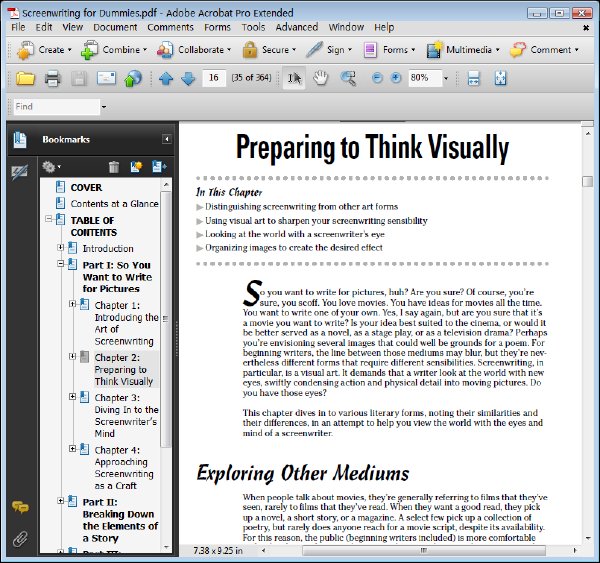Open the Combine dropdown
This screenshot has width=600, height=563.
113,50
